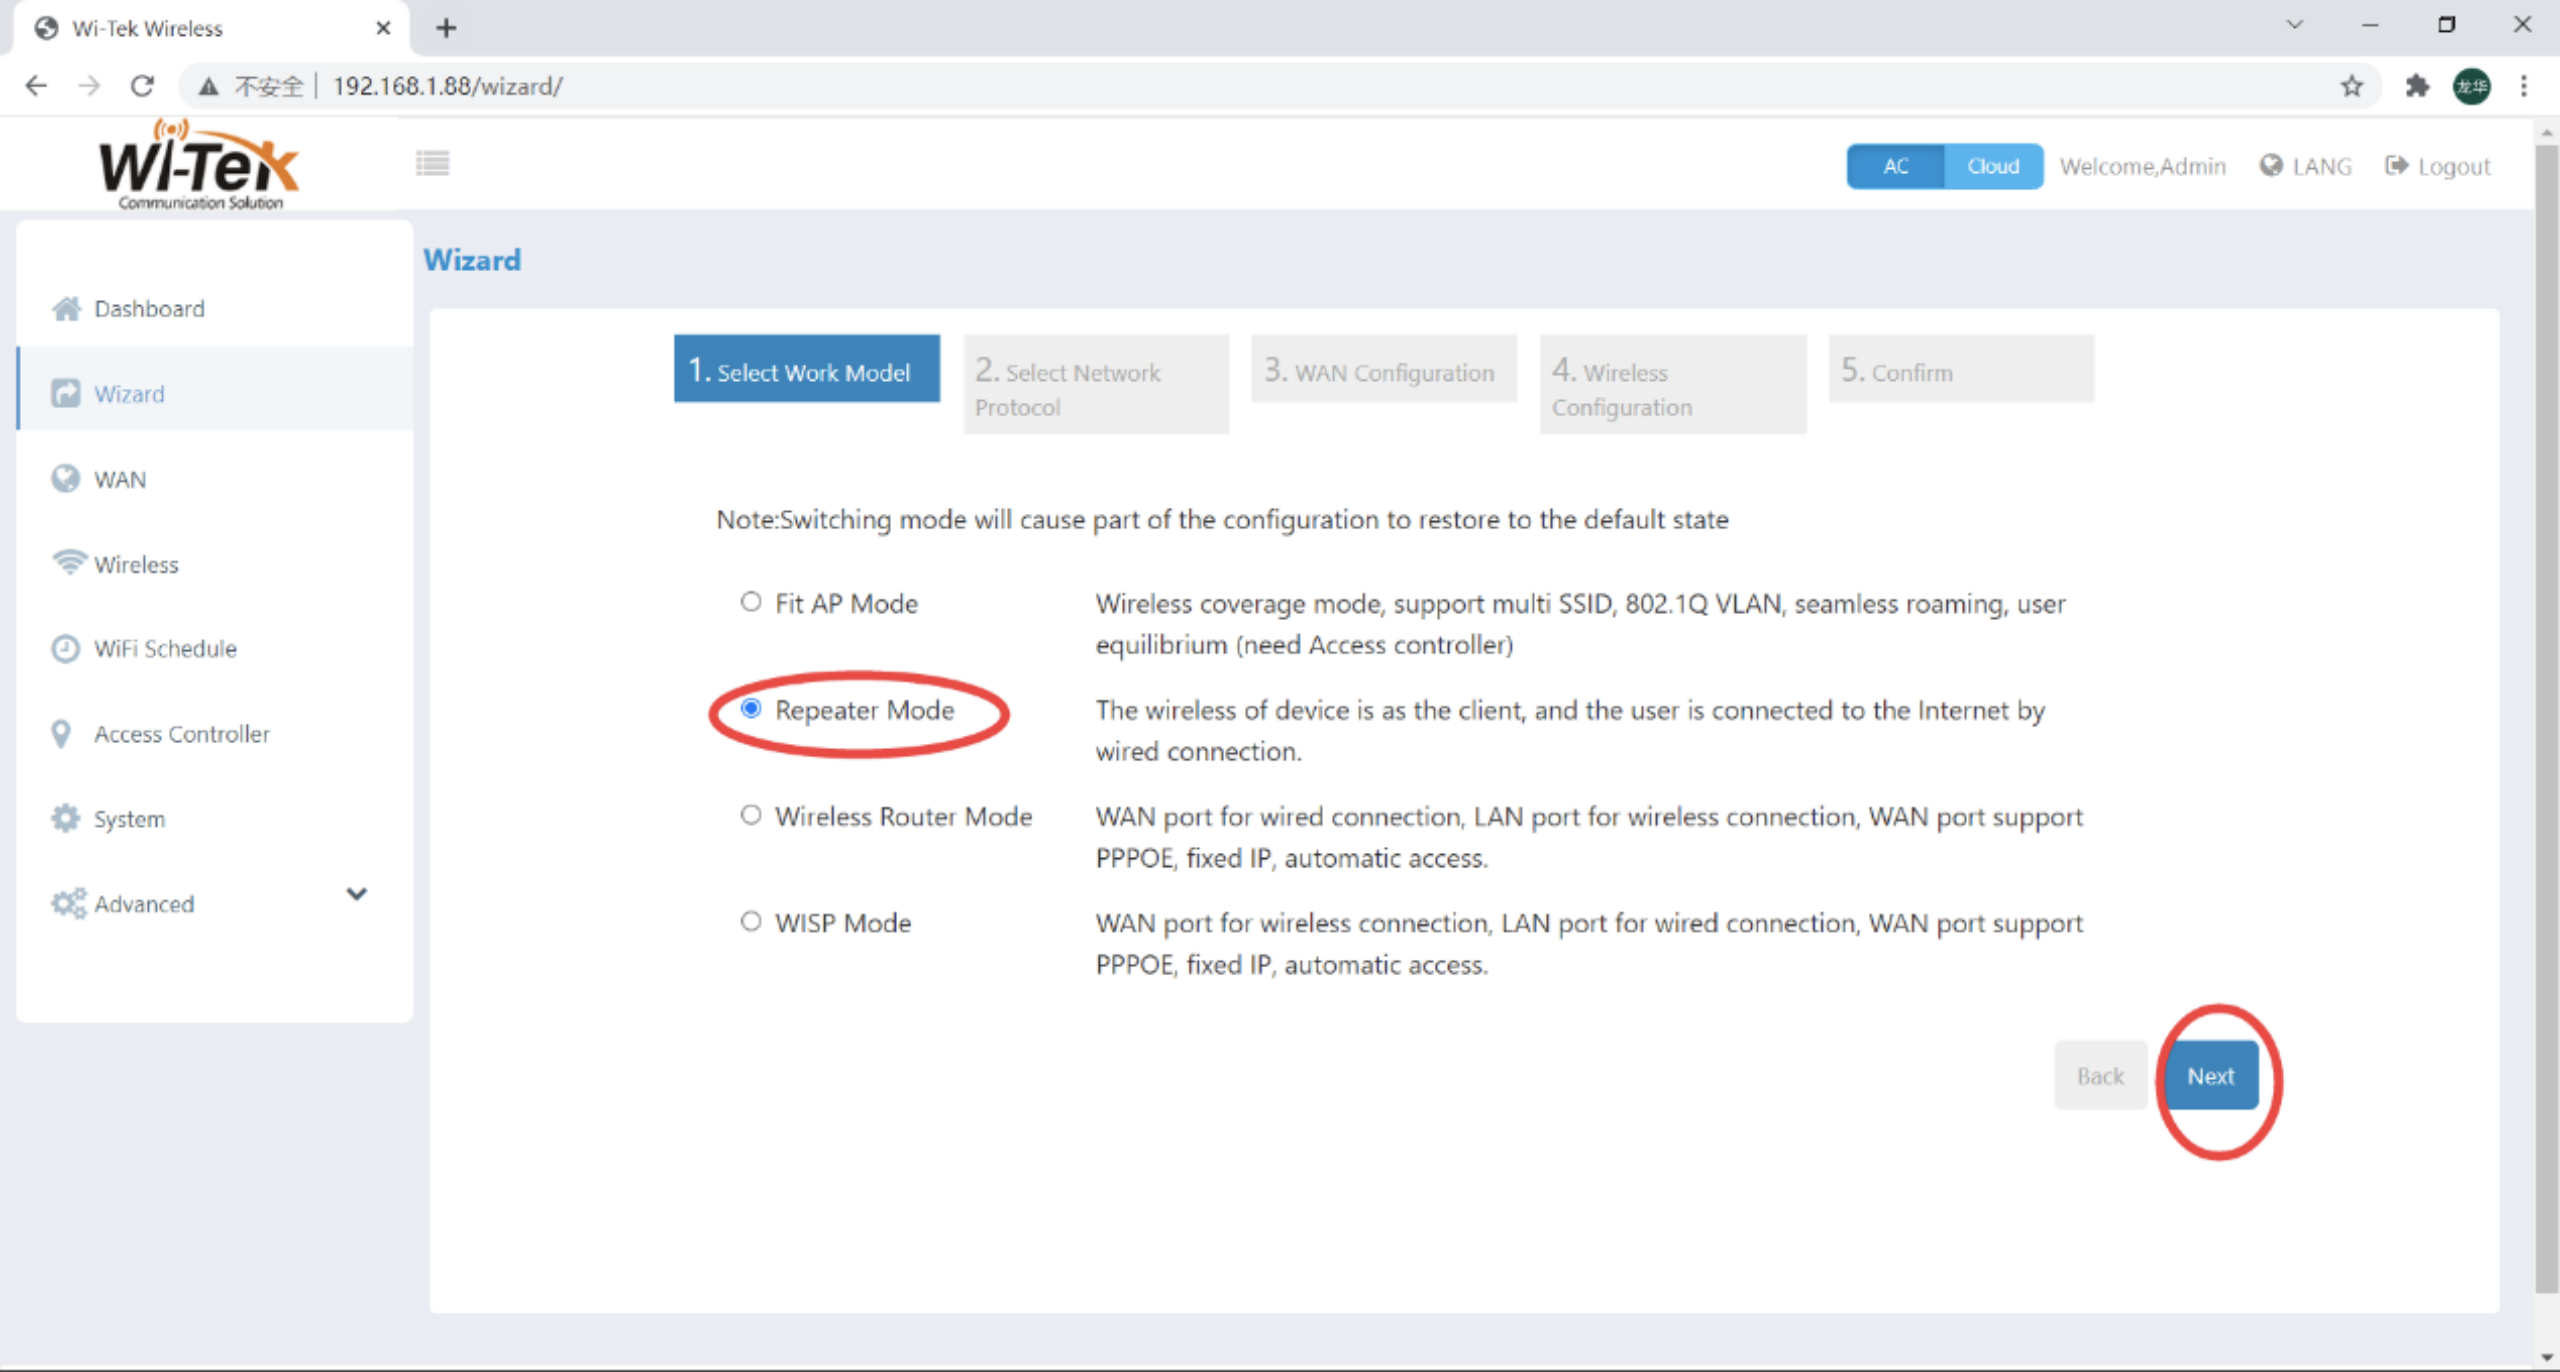Image resolution: width=2560 pixels, height=1372 pixels.
Task: Go to WAN Configuration step tab
Action: [1383, 370]
